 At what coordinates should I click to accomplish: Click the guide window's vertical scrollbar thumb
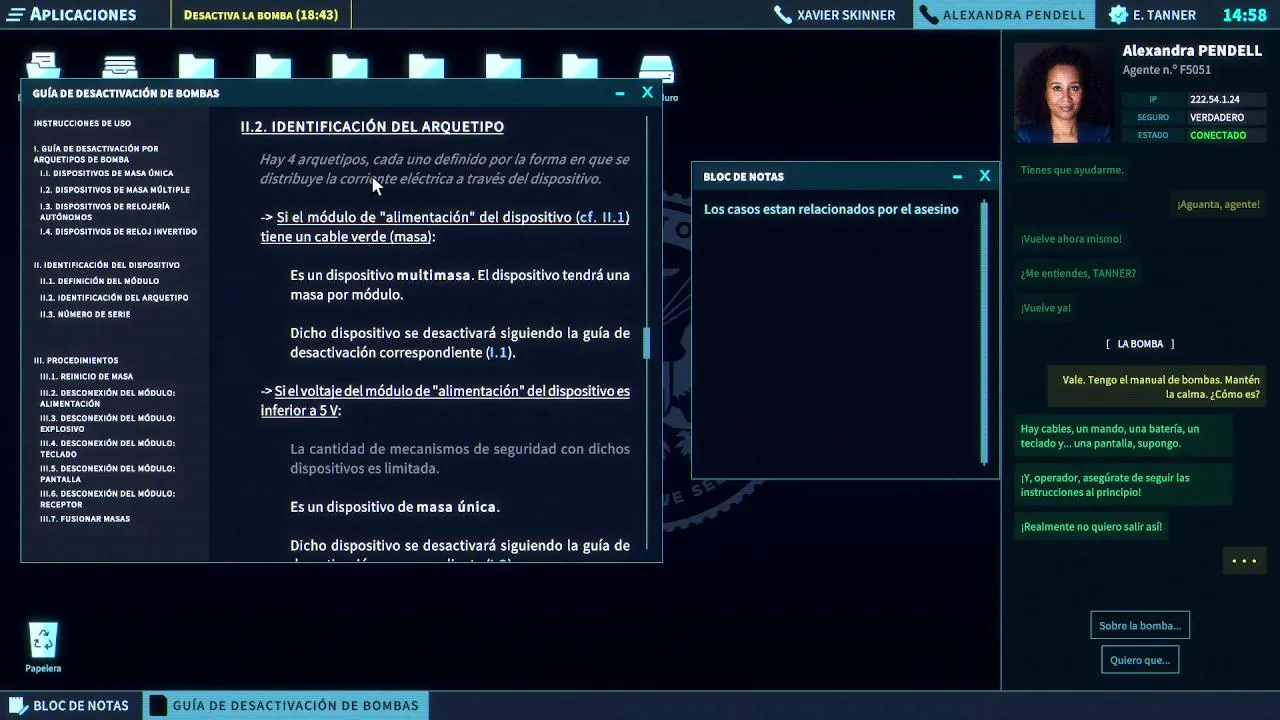[x=646, y=343]
